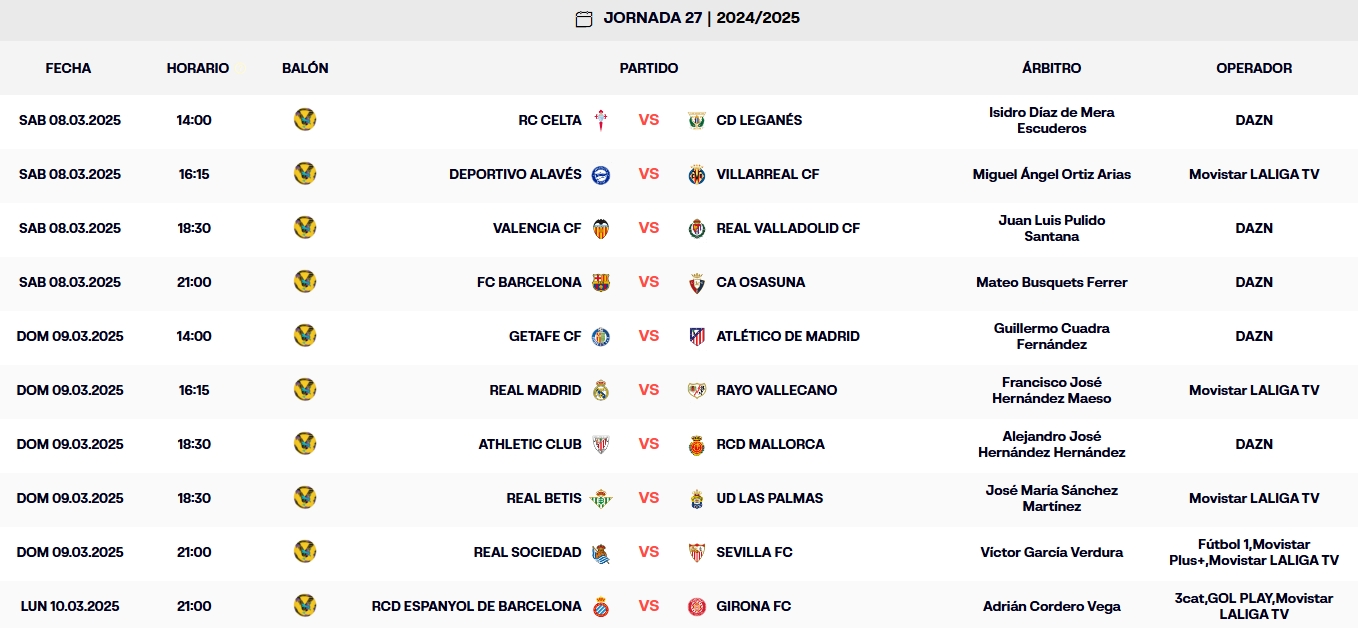This screenshot has height=628, width=1358.
Task: Click the Villarreal CF crest
Action: coord(695,173)
